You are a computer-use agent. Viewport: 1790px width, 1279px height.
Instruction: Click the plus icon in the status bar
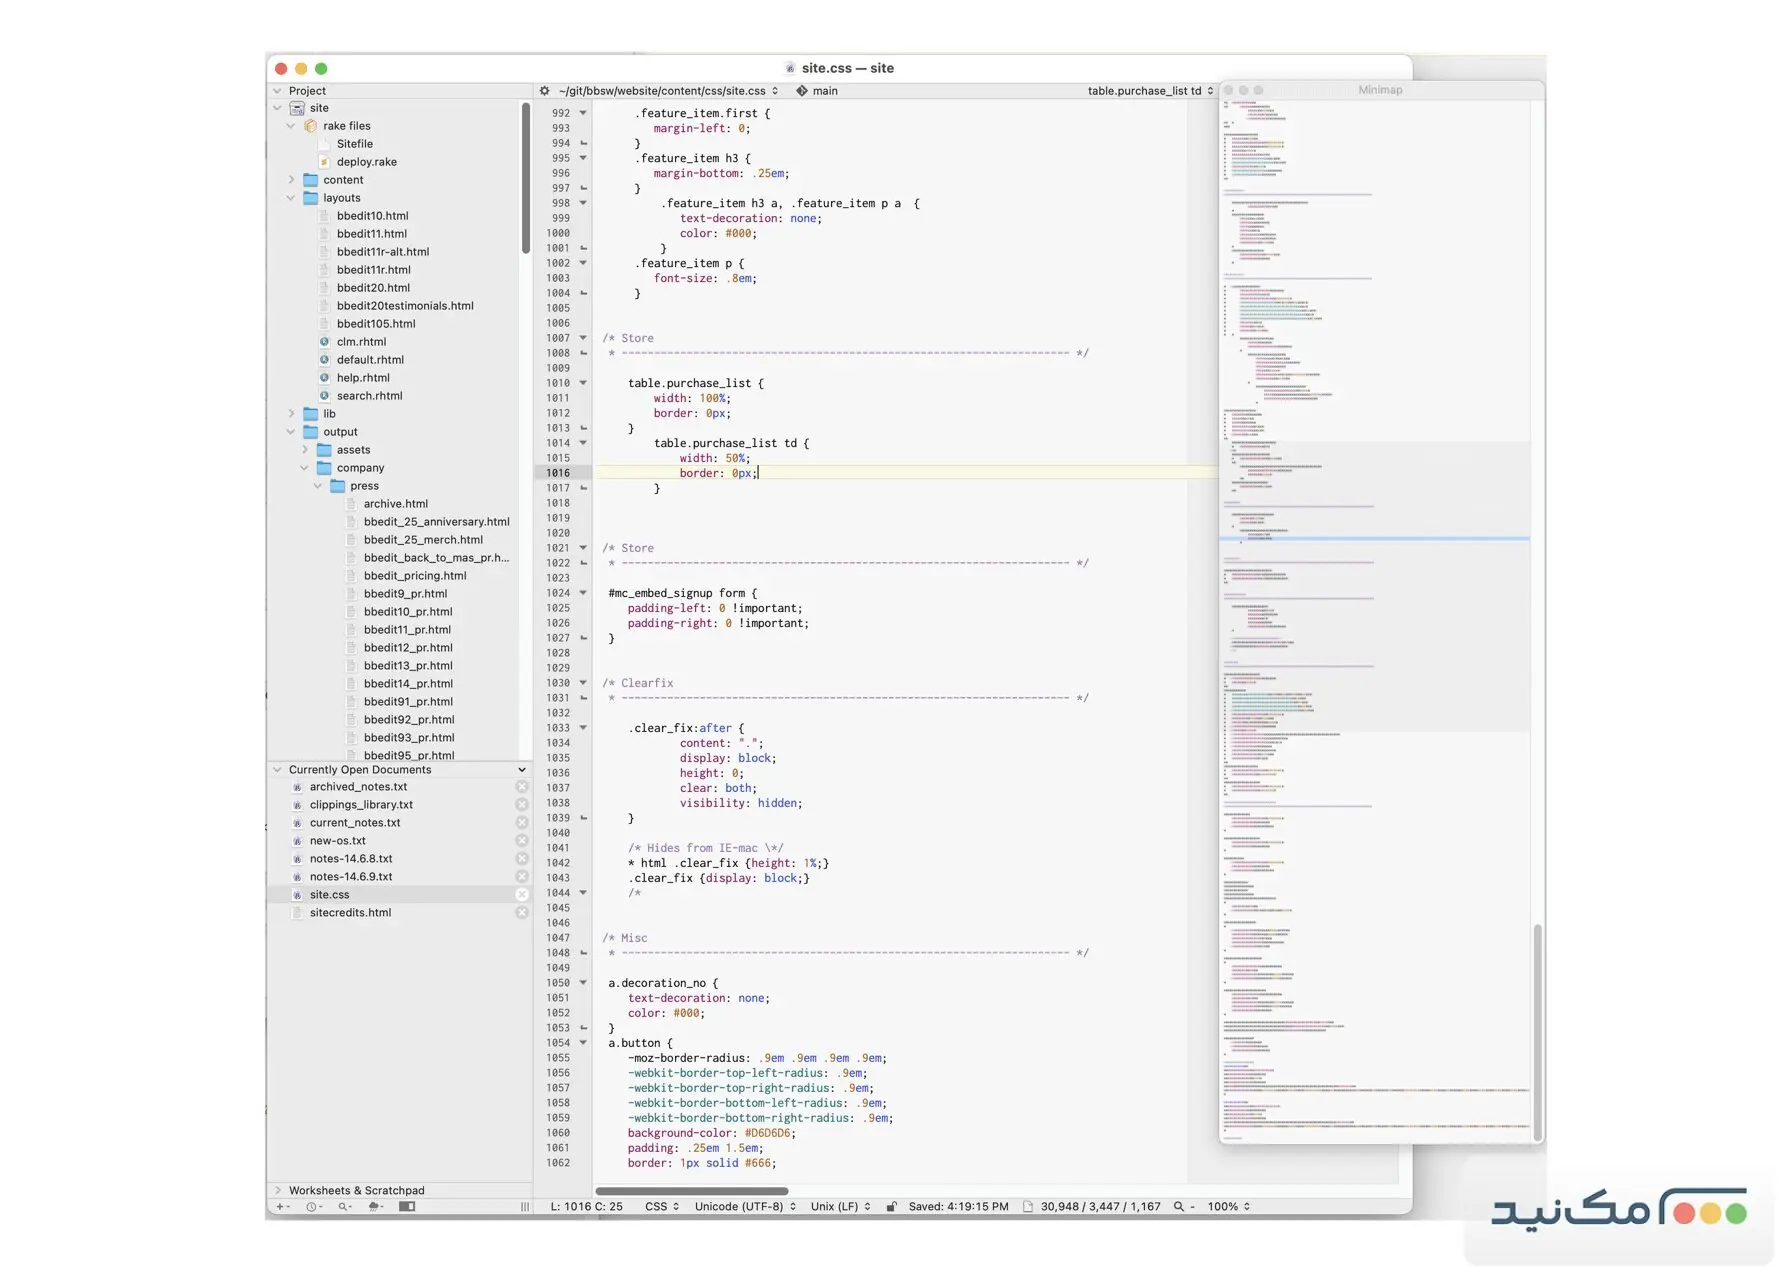point(280,1206)
